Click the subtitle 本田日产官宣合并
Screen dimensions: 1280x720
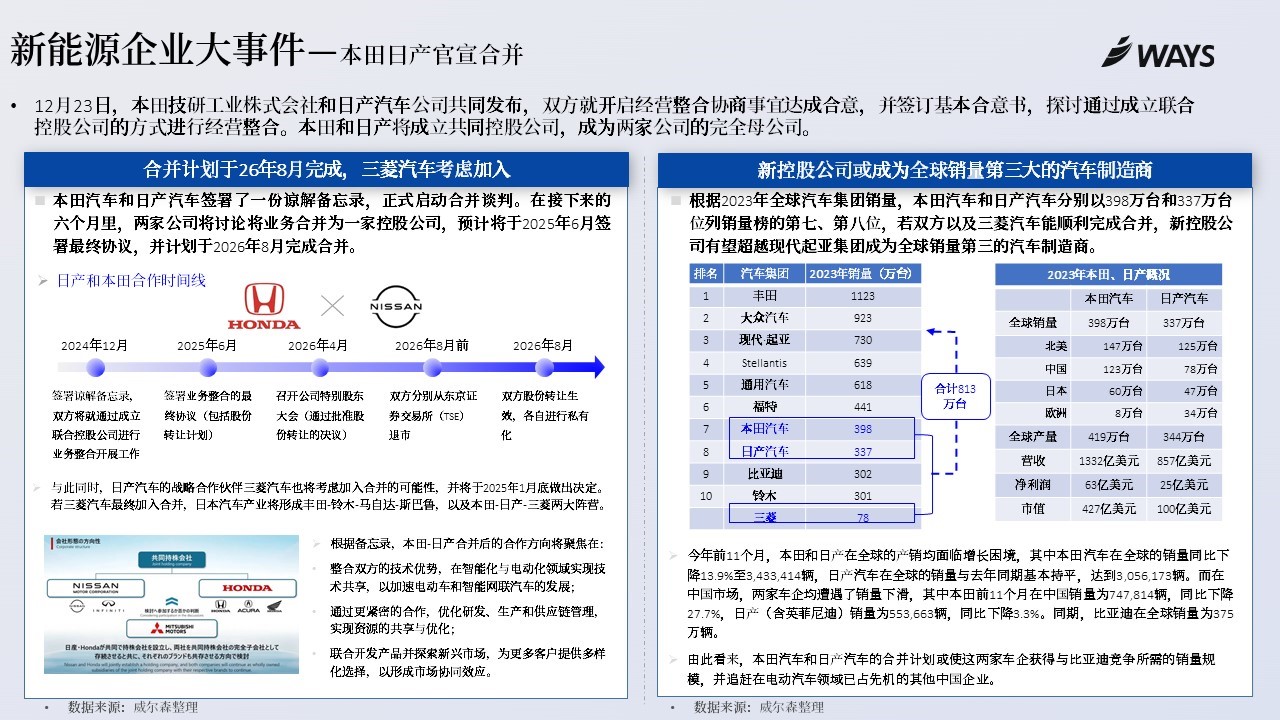tap(432, 53)
